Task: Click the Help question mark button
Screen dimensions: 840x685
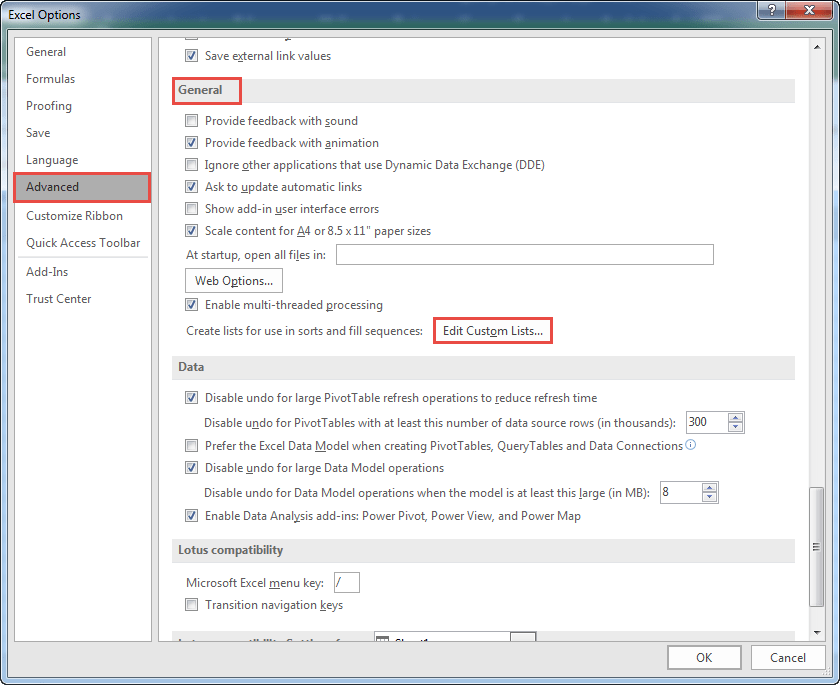Action: coord(772,10)
